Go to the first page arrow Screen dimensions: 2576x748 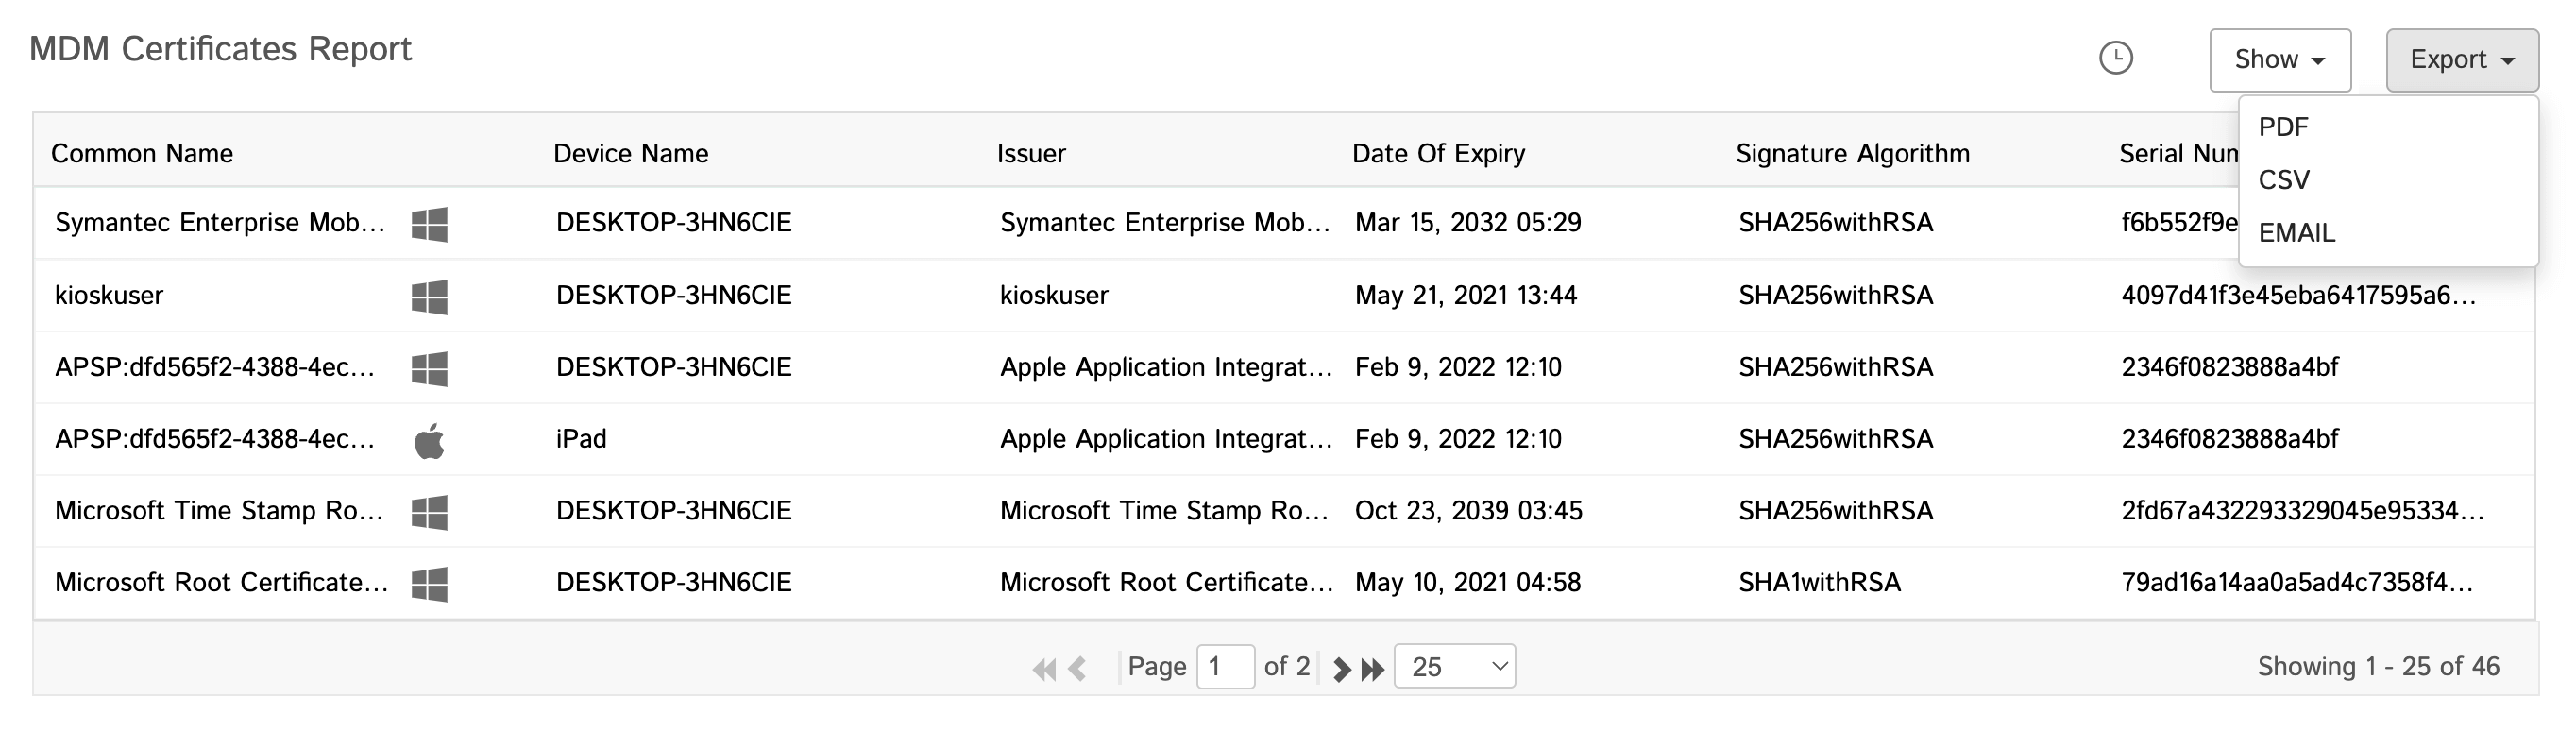[1043, 669]
